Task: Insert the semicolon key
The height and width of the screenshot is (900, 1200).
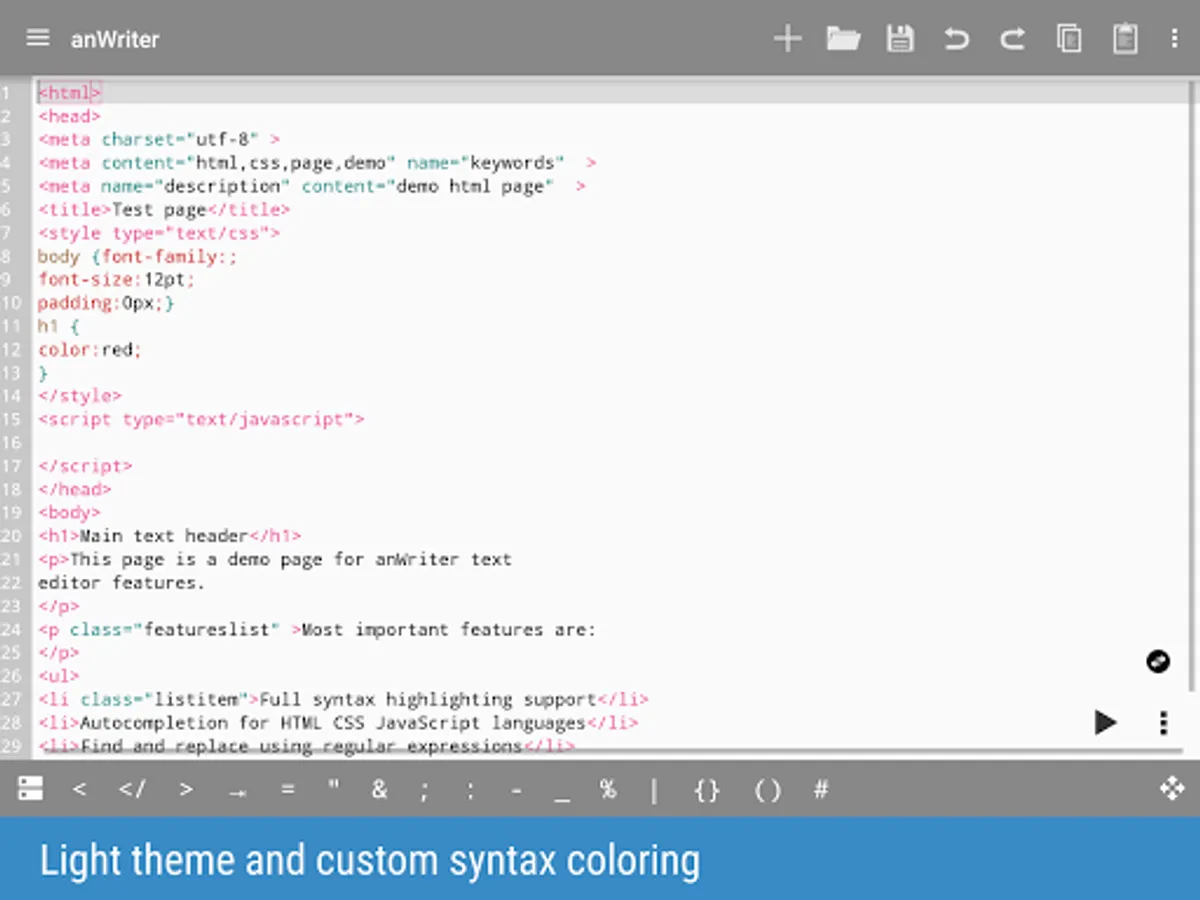Action: [x=424, y=790]
